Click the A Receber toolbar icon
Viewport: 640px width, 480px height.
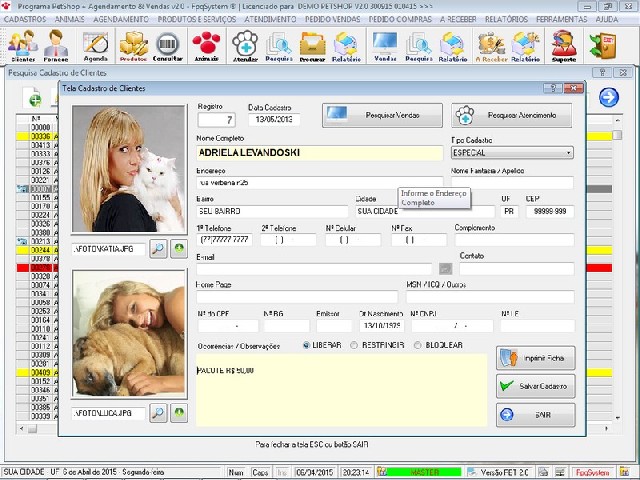(491, 46)
